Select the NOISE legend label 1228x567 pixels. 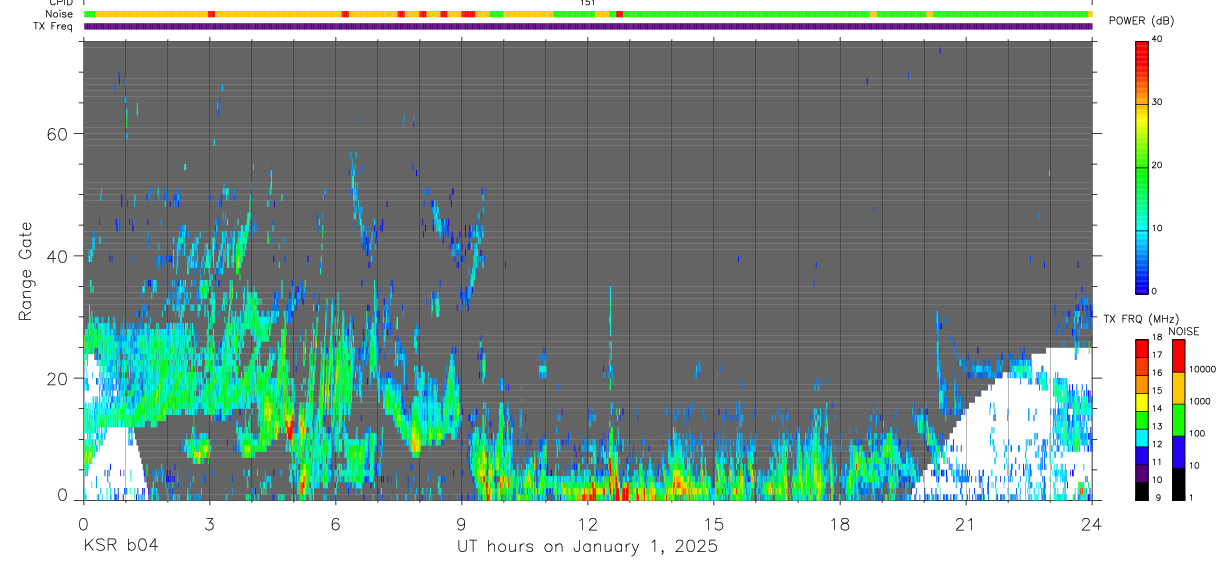click(x=1184, y=331)
